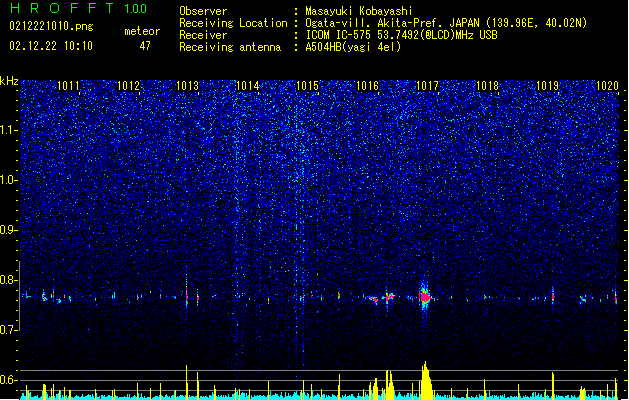
Task: Select the version number 1.00
Action: coord(136,8)
